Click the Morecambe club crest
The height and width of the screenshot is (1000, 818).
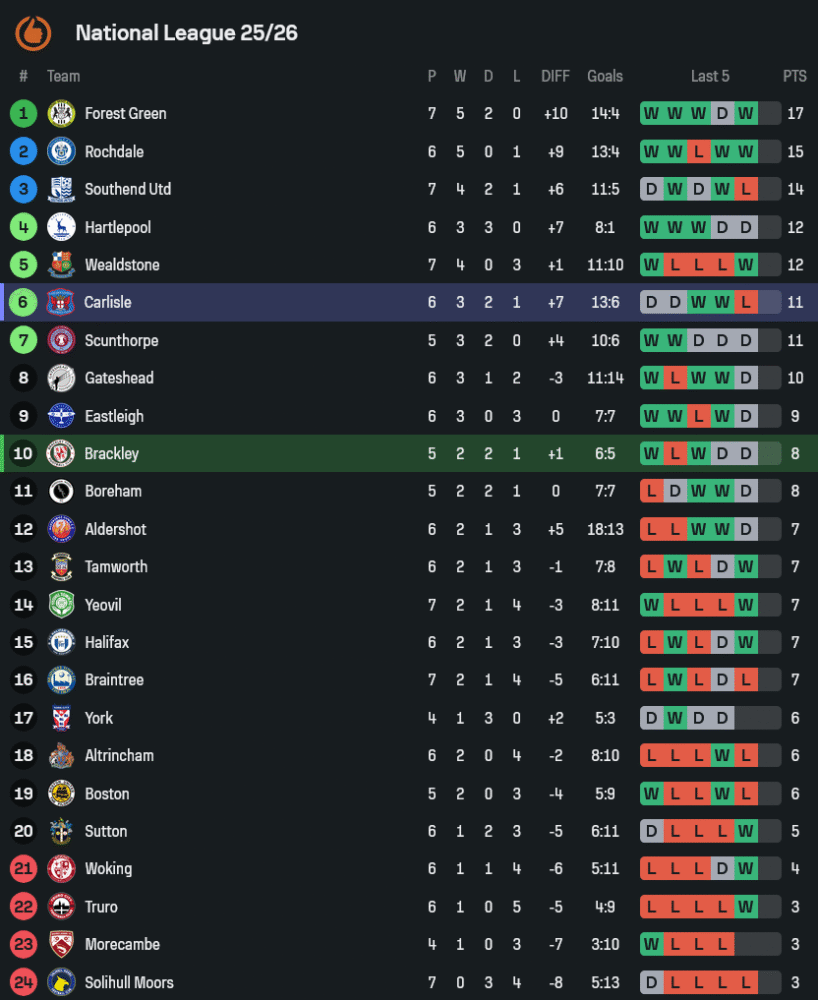61,944
